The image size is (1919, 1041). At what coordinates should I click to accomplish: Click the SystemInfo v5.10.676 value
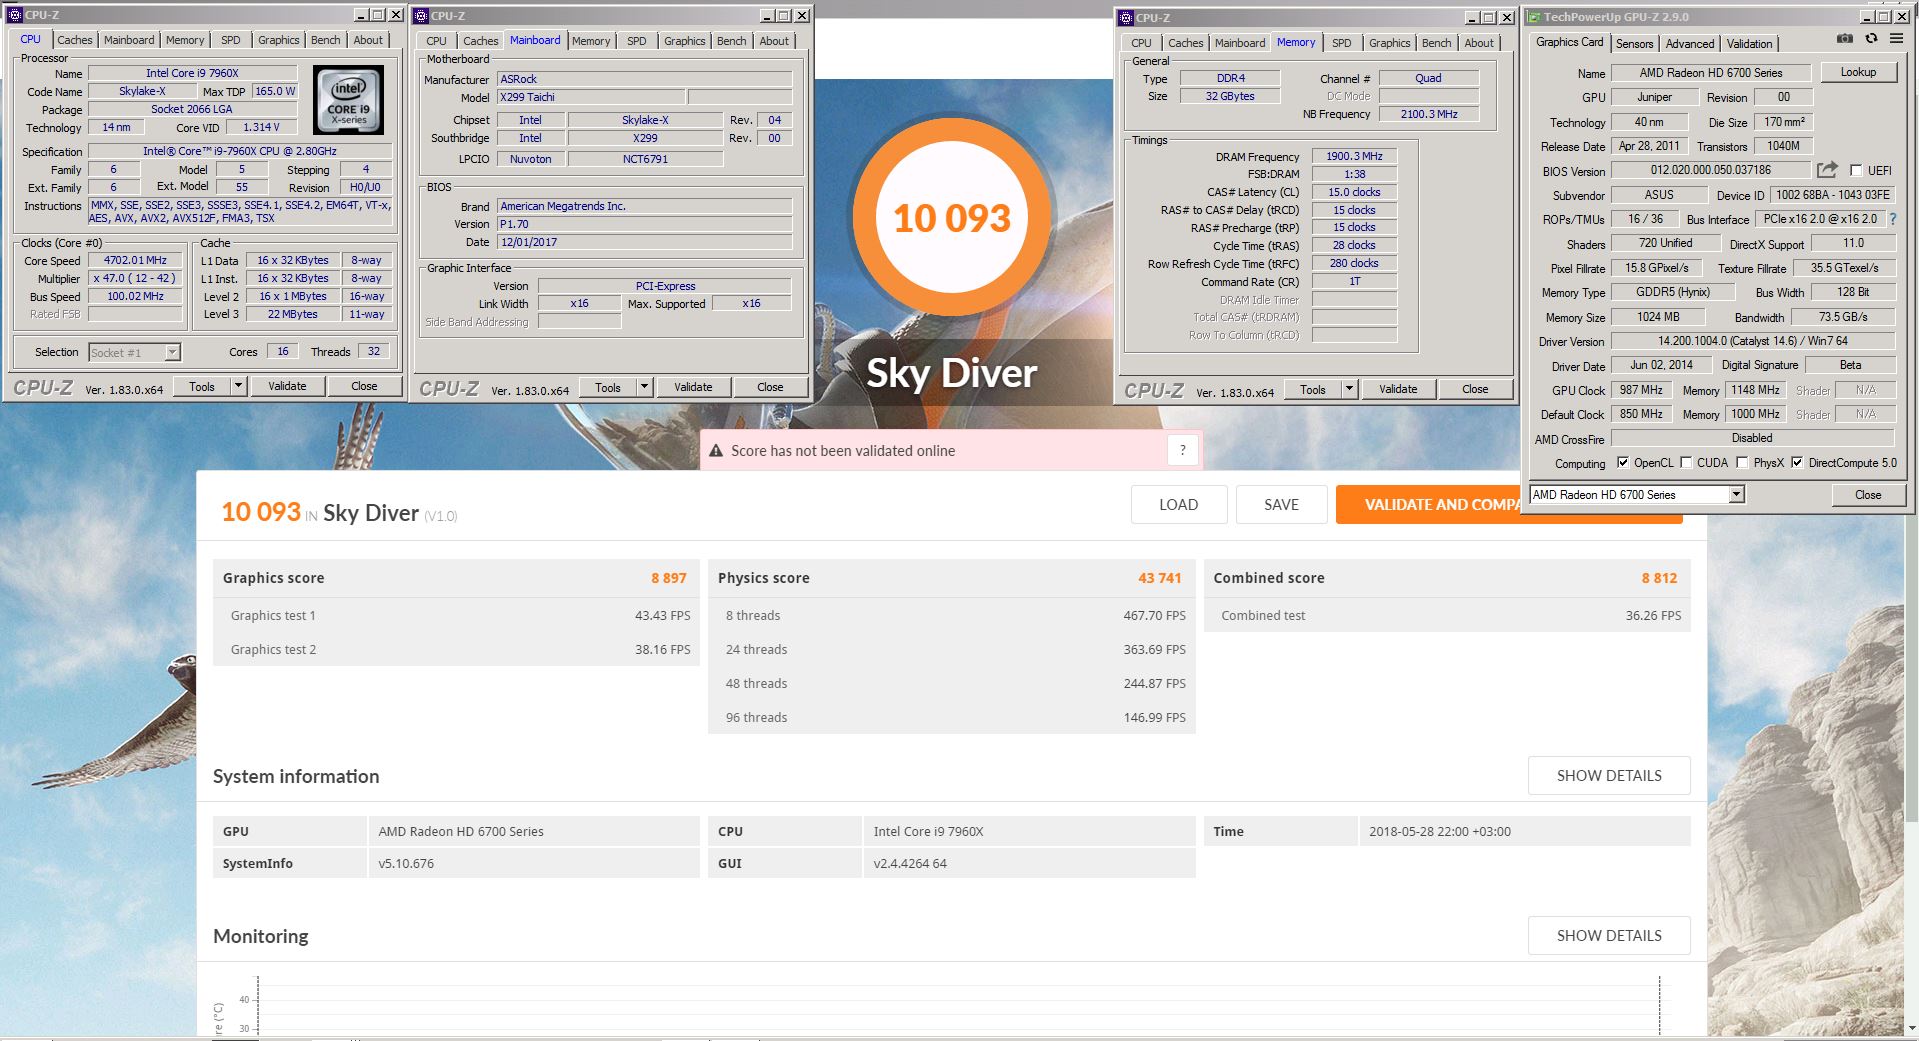(x=406, y=863)
